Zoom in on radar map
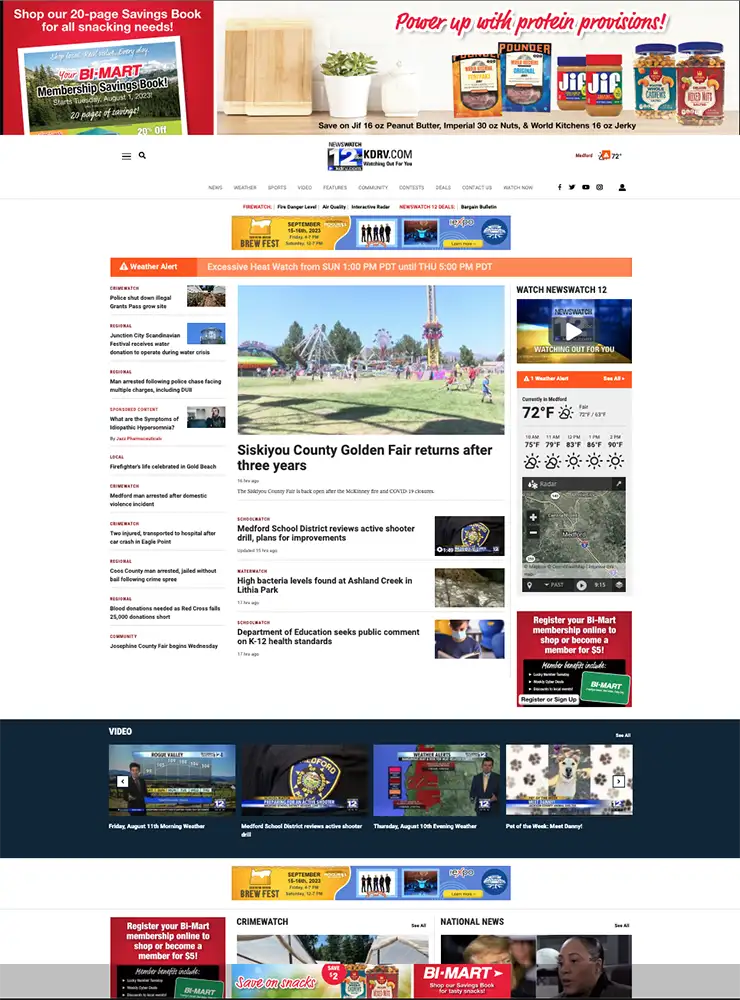 533,517
